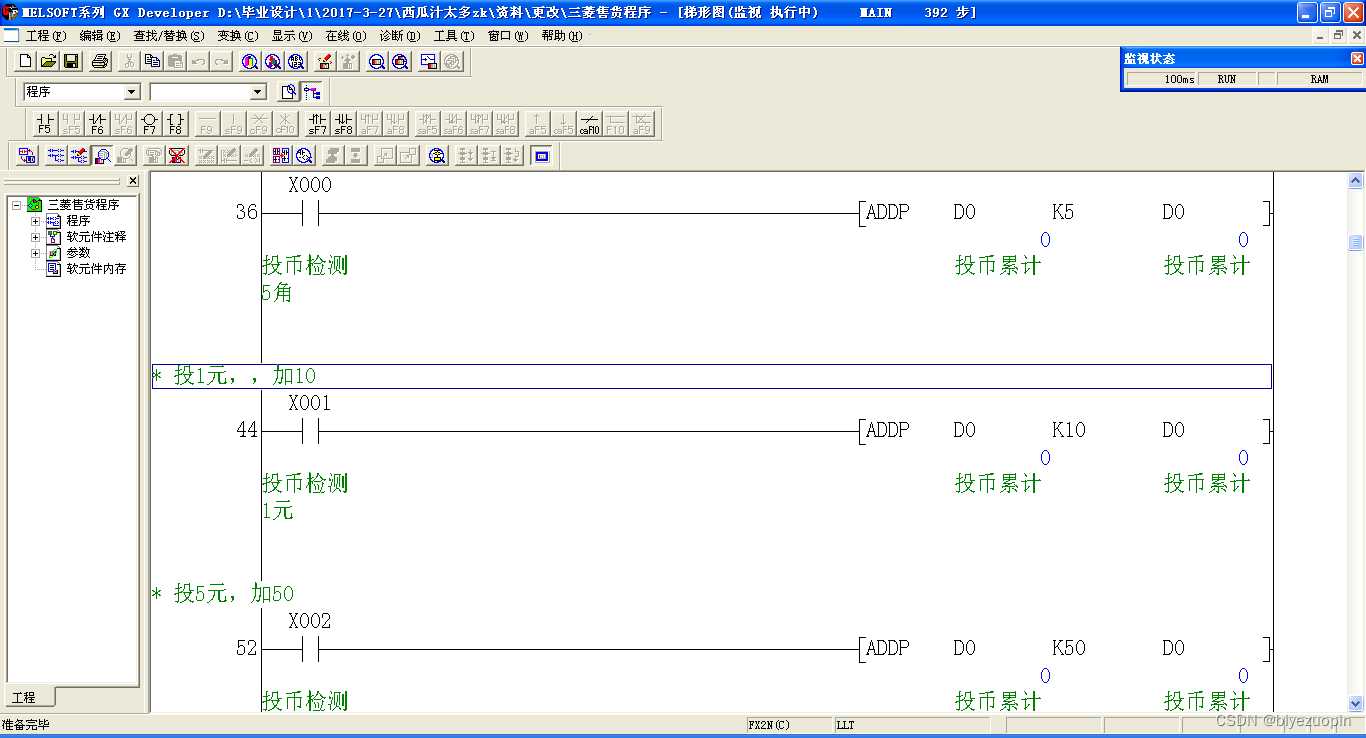Click the page icon beside the dropdowns
The width and height of the screenshot is (1366, 738).
(289, 92)
